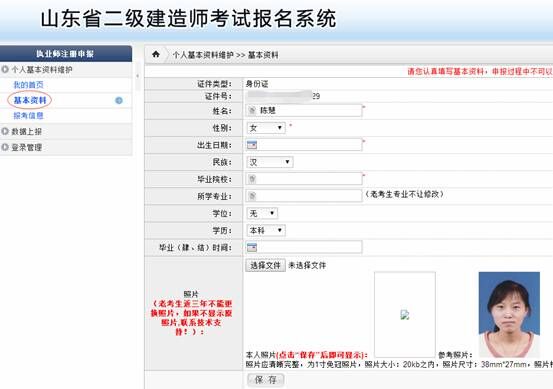Click 选择文件 button to upload photo
This screenshot has height=389, width=553.
[x=265, y=265]
